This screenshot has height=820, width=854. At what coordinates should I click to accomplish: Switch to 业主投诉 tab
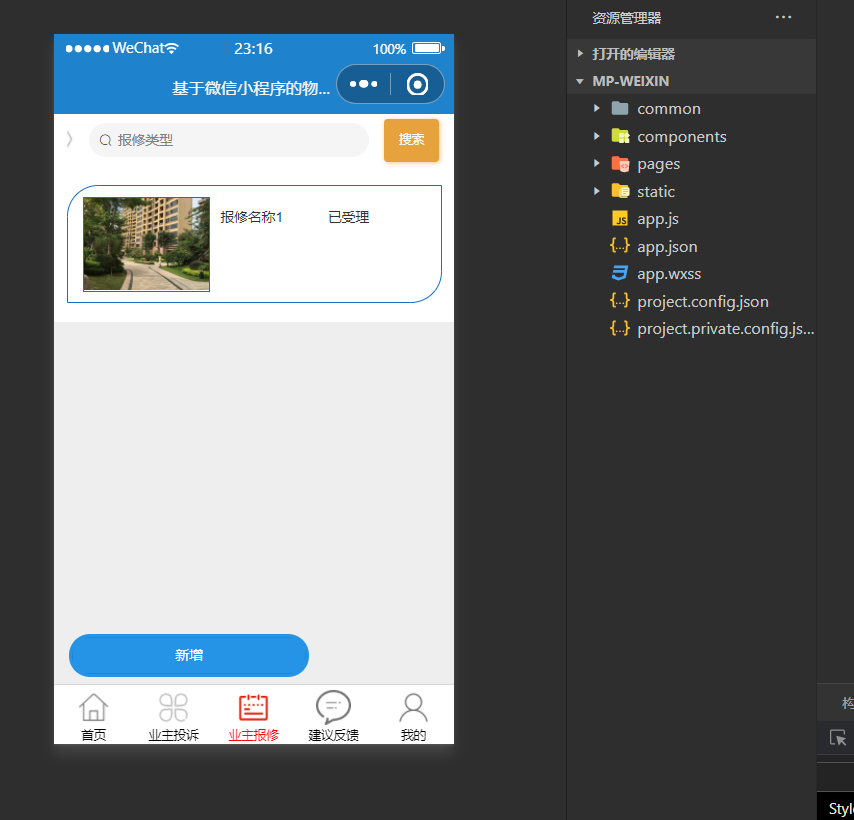[173, 717]
